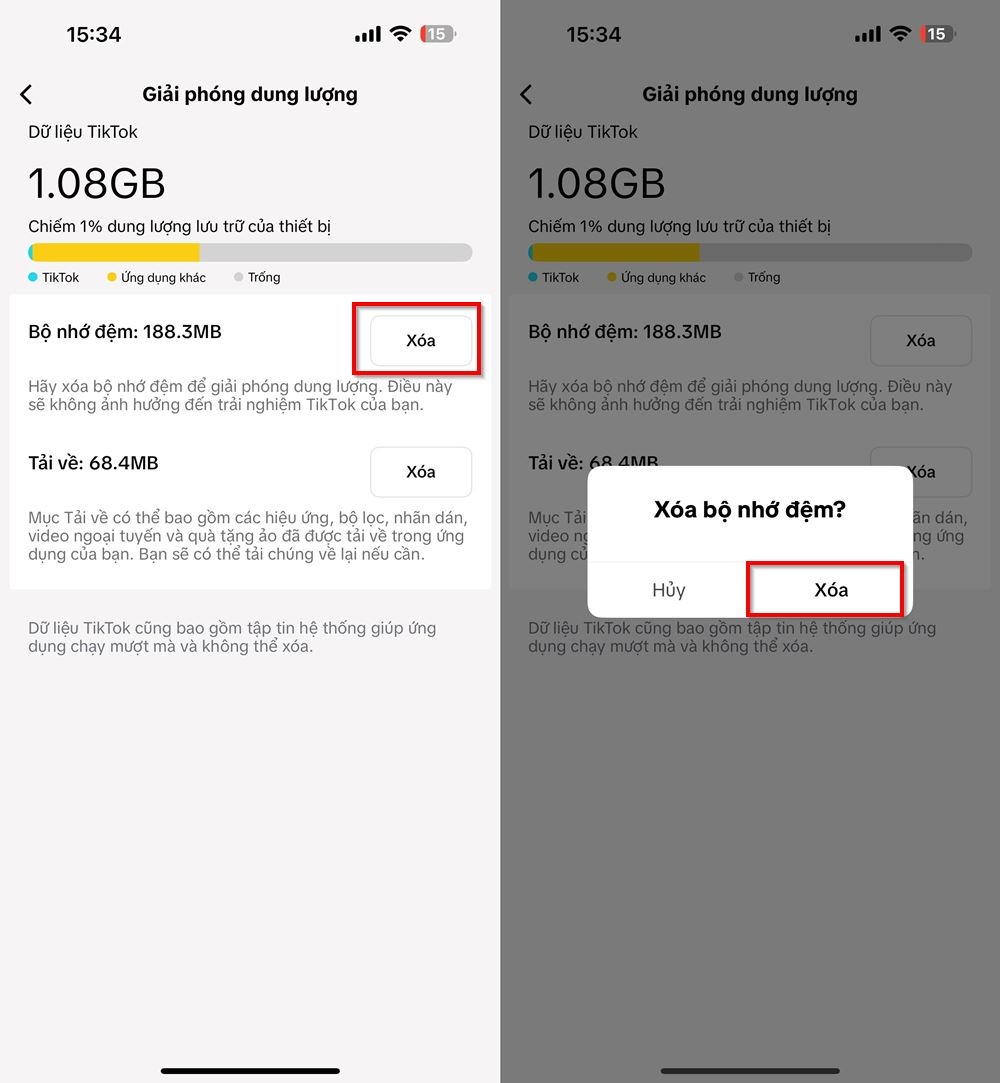Tap Wi-Fi status icon on right screen
Screen dimensions: 1000x1083
pyautogui.click(x=900, y=34)
